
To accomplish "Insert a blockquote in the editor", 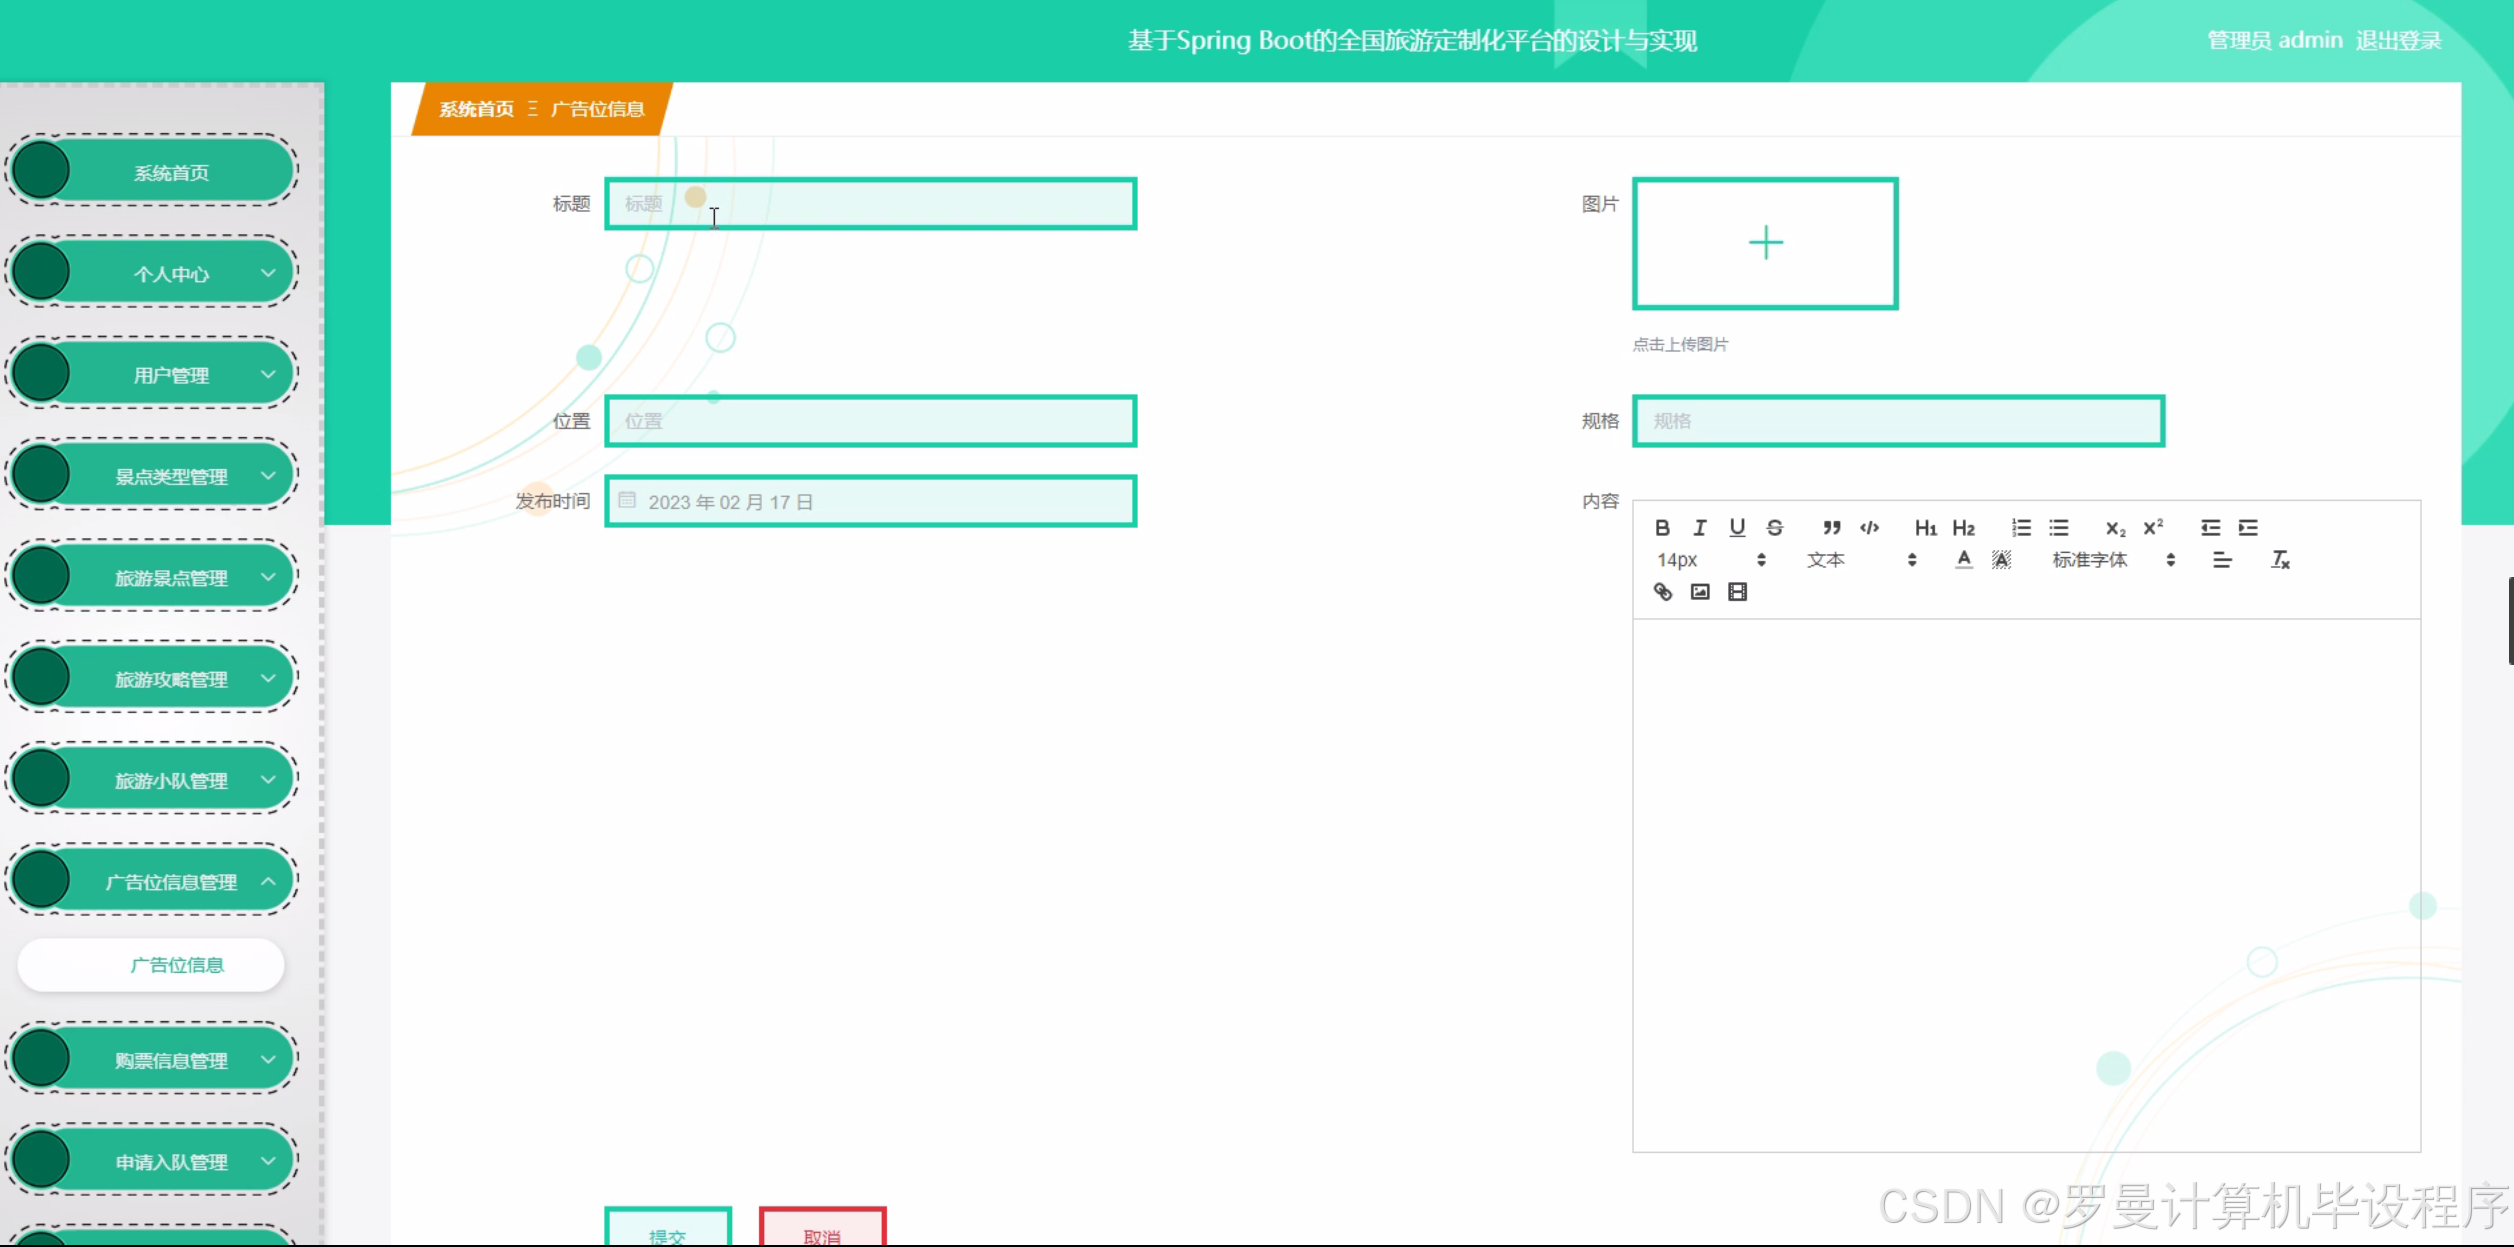I will 1831,528.
